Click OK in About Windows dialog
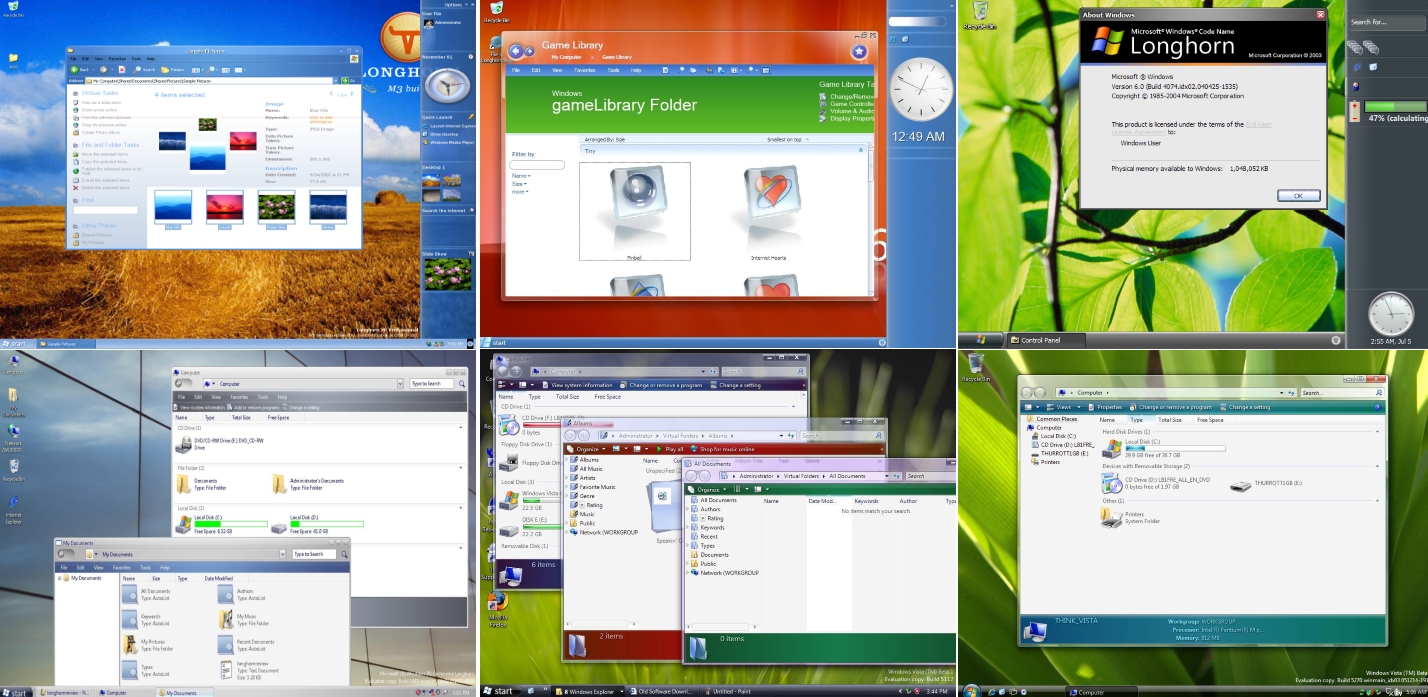Screen dimensions: 1428x697 [1298, 196]
